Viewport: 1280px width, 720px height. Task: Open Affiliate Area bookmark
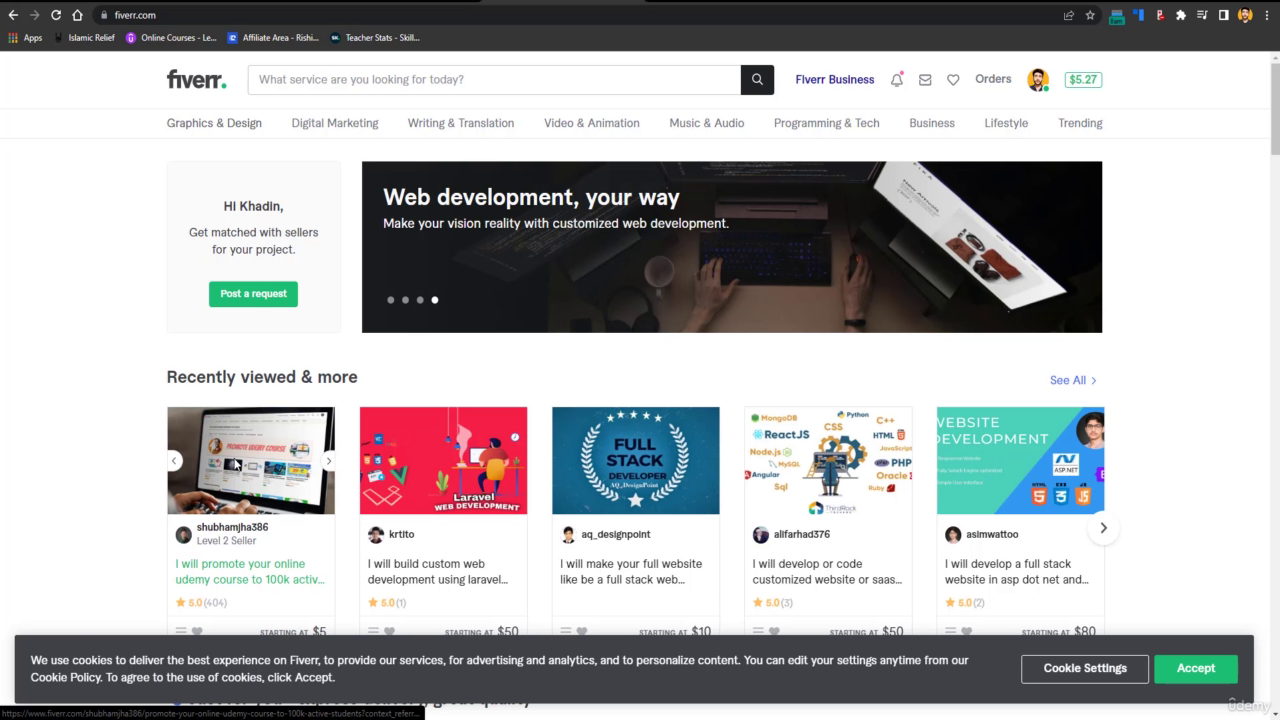273,38
